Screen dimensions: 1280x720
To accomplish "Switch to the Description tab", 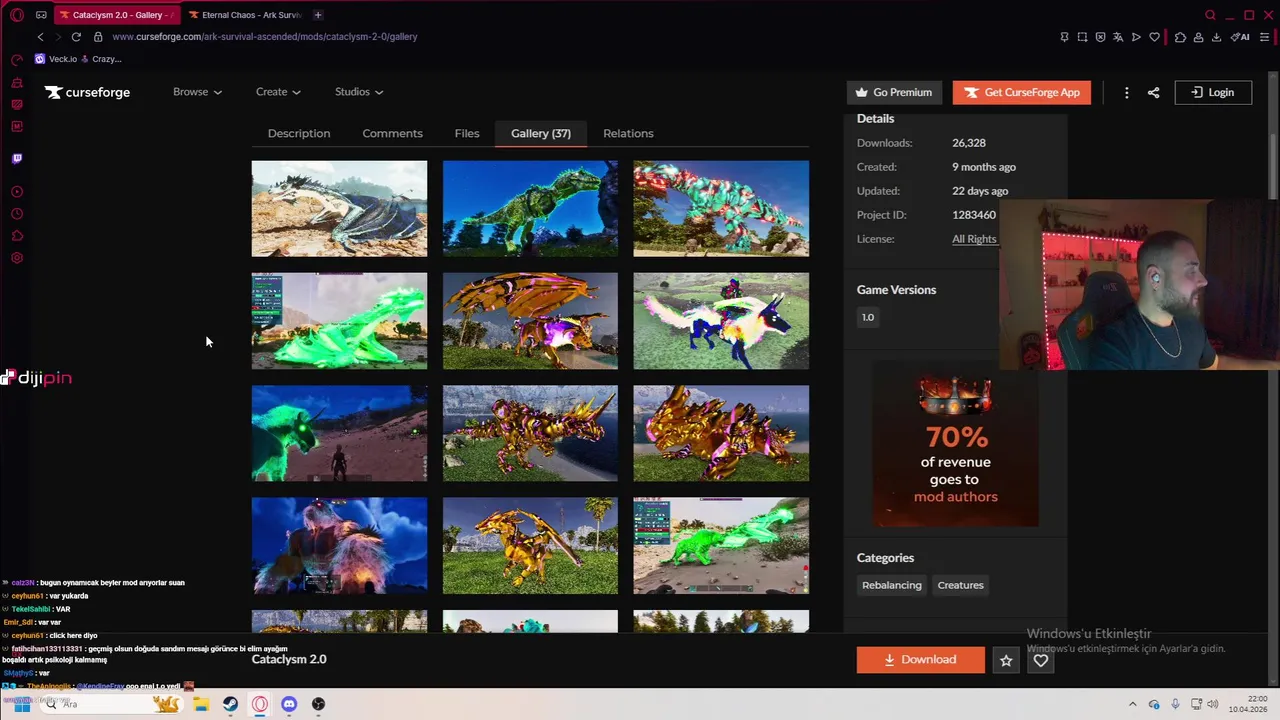I will point(299,133).
